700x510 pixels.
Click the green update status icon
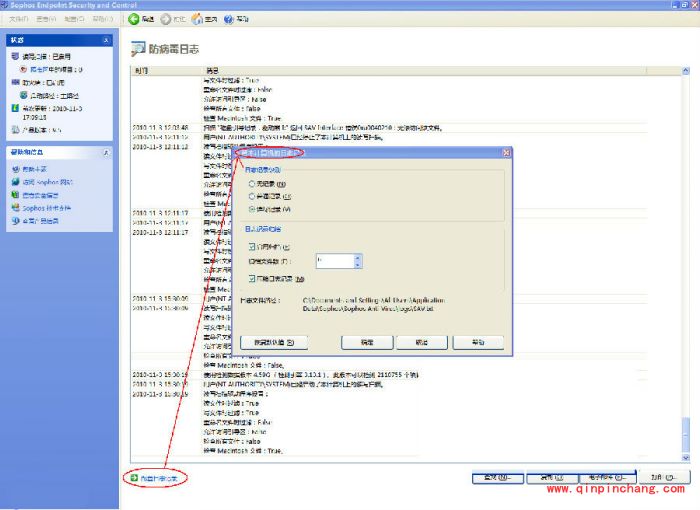pos(14,107)
